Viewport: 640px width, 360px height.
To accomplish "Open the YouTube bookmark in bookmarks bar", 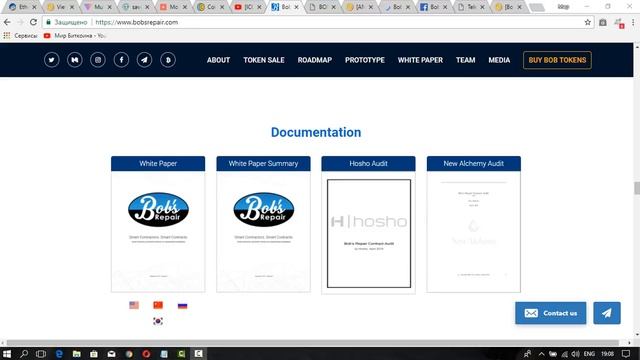I will tap(75, 36).
